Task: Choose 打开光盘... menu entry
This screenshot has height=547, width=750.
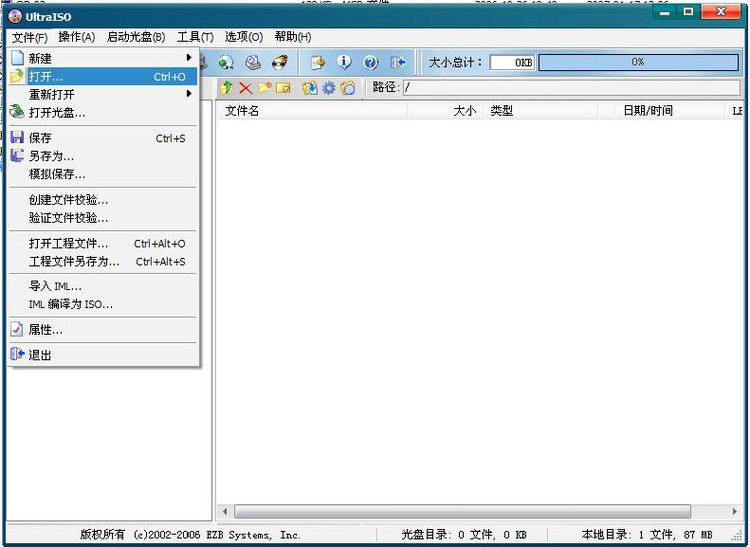Action: click(102, 112)
